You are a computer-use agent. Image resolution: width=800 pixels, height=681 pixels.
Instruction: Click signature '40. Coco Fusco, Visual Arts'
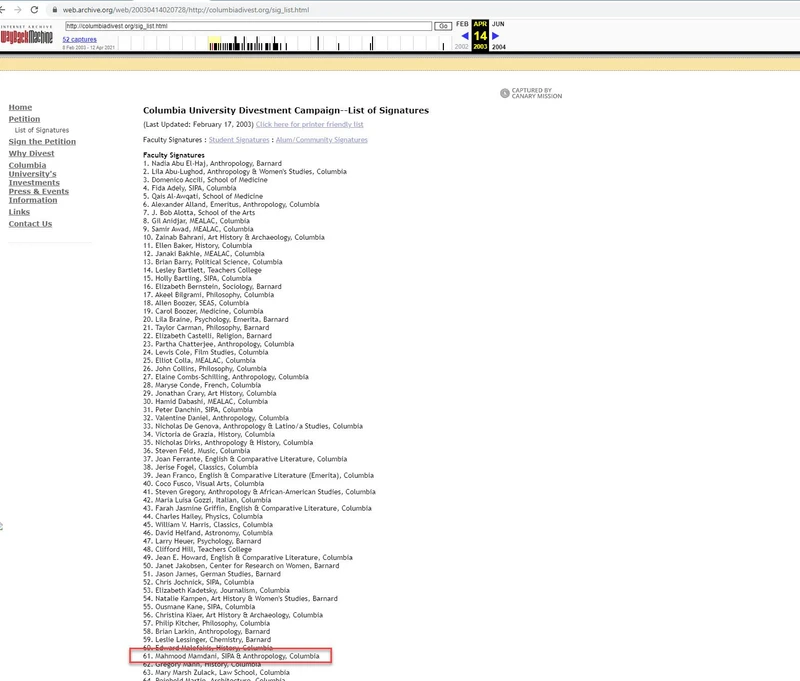[x=204, y=484]
